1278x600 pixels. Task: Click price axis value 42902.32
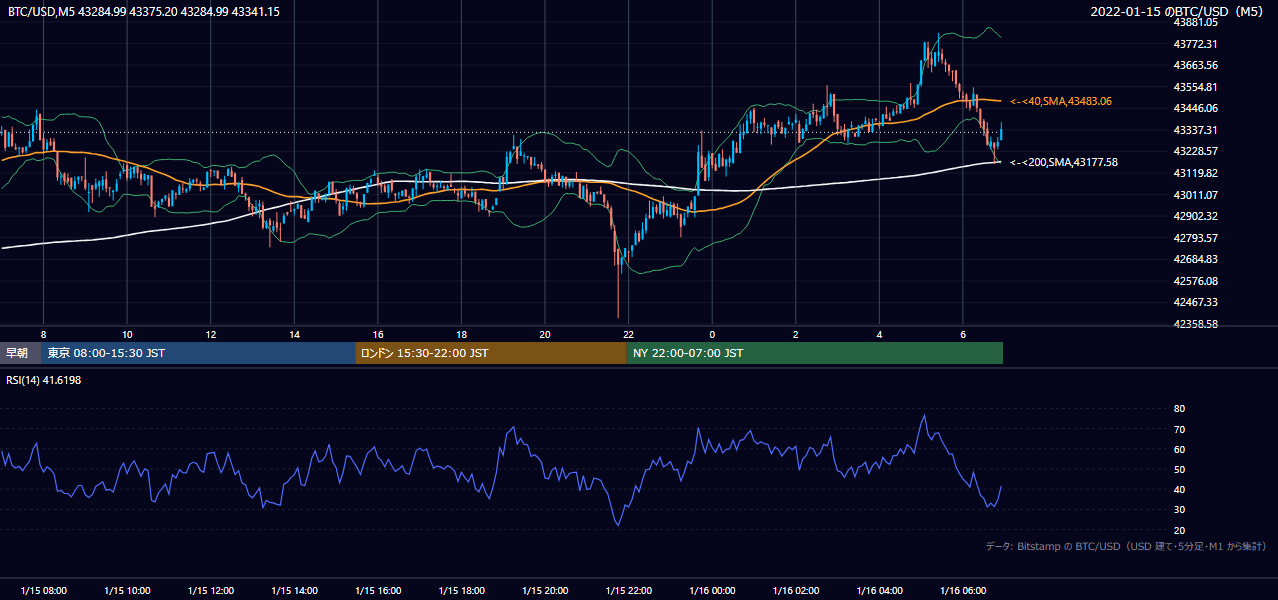tap(1195, 216)
